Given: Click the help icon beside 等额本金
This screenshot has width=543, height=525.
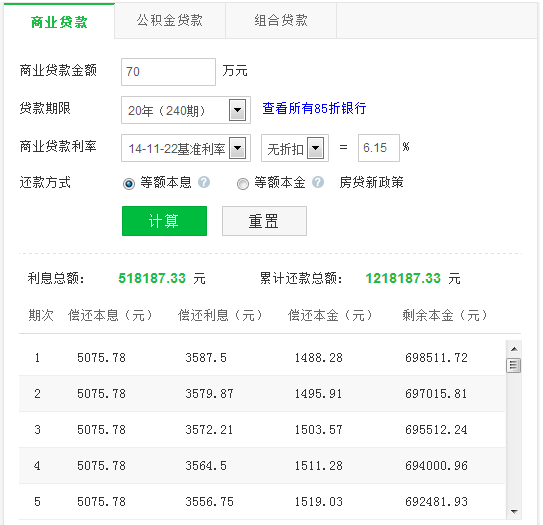Looking at the screenshot, I should tap(318, 182).
